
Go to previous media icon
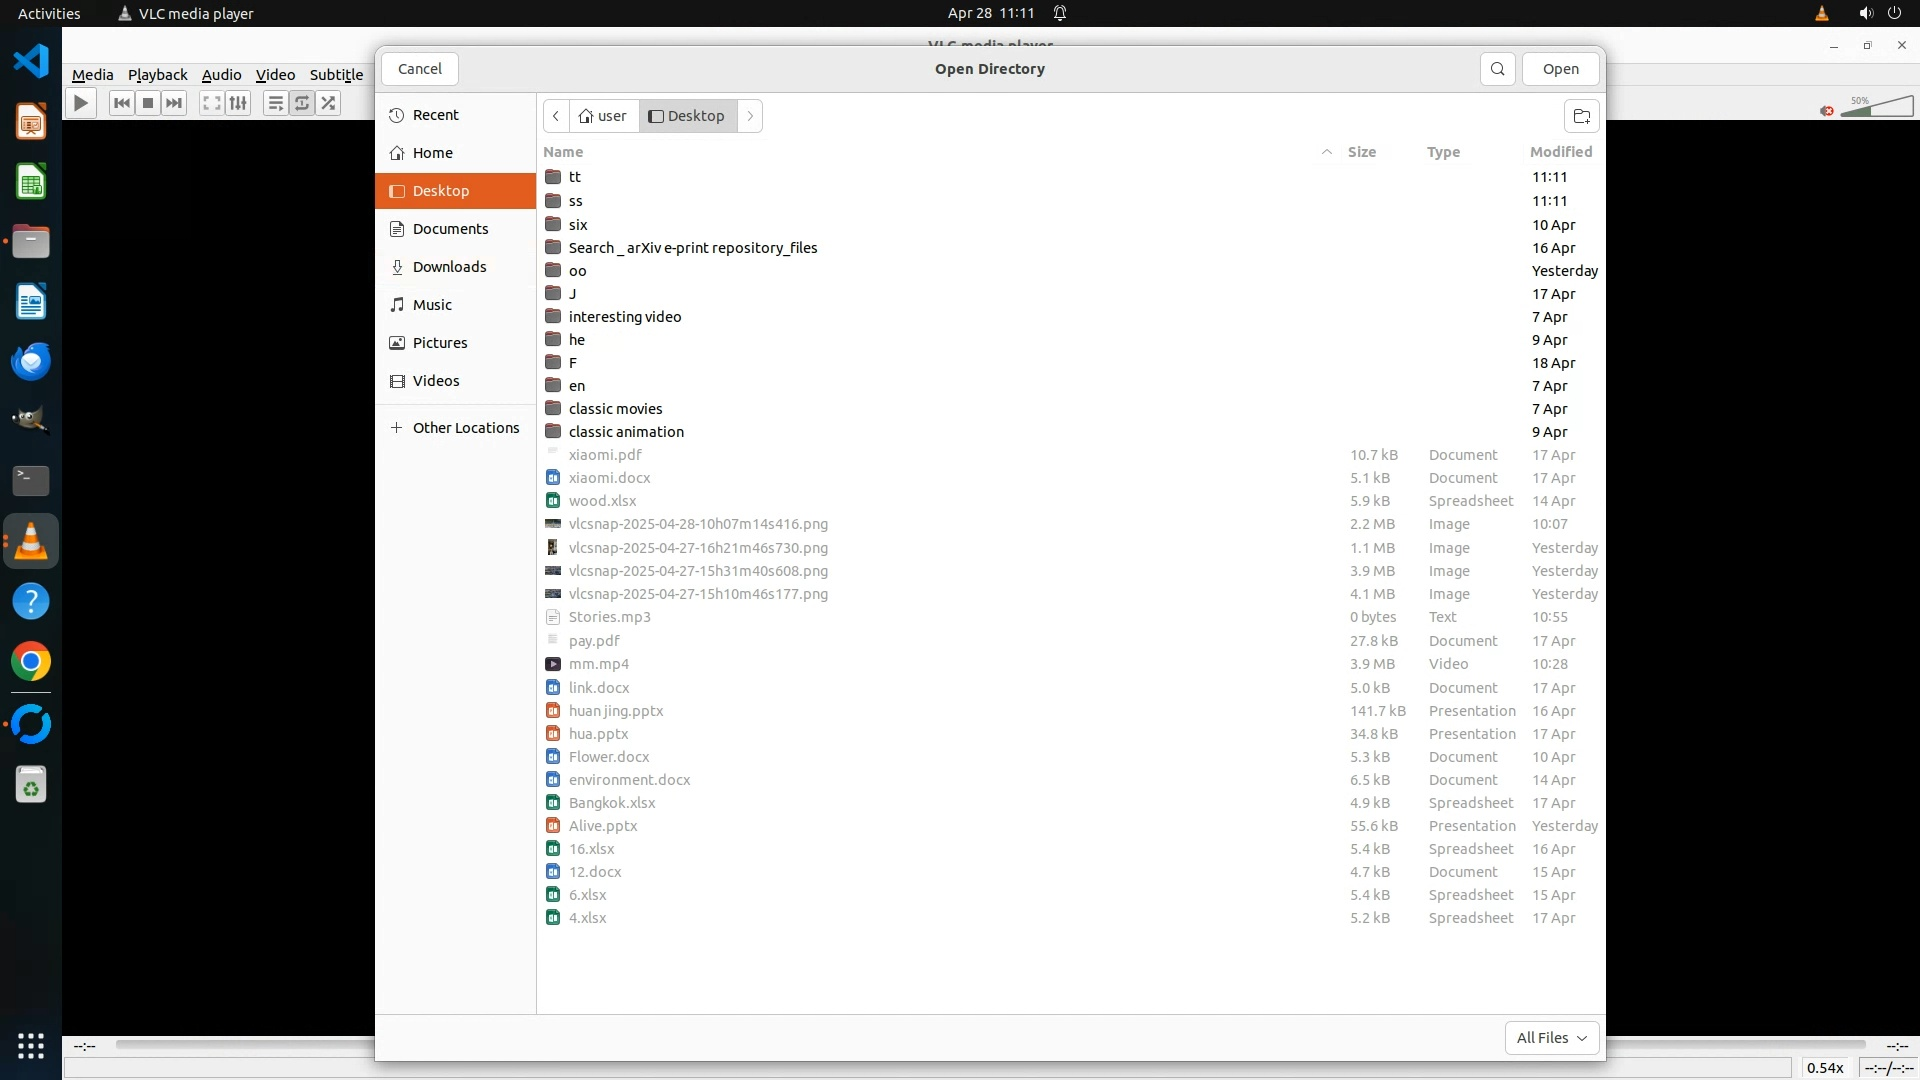[122, 103]
